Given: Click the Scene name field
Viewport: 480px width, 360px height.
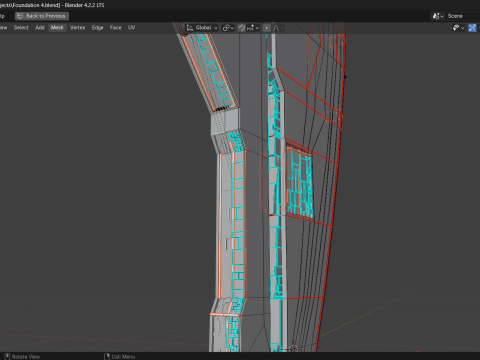Looking at the screenshot, I should pyautogui.click(x=463, y=16).
